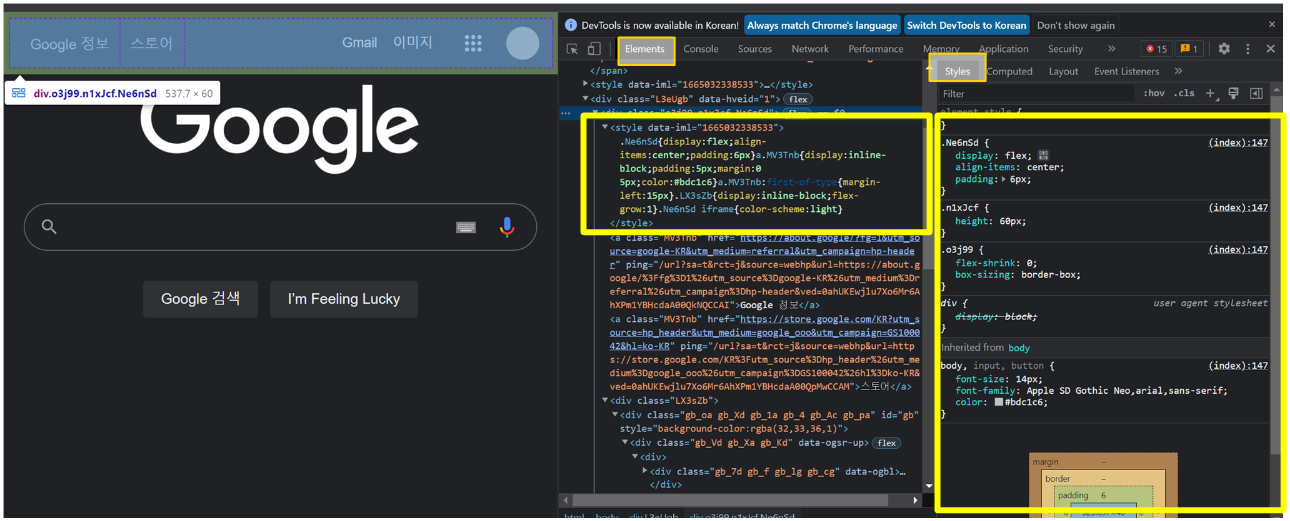Open the 스토어 link
Screen dimensions: 1290x521
coord(152,44)
